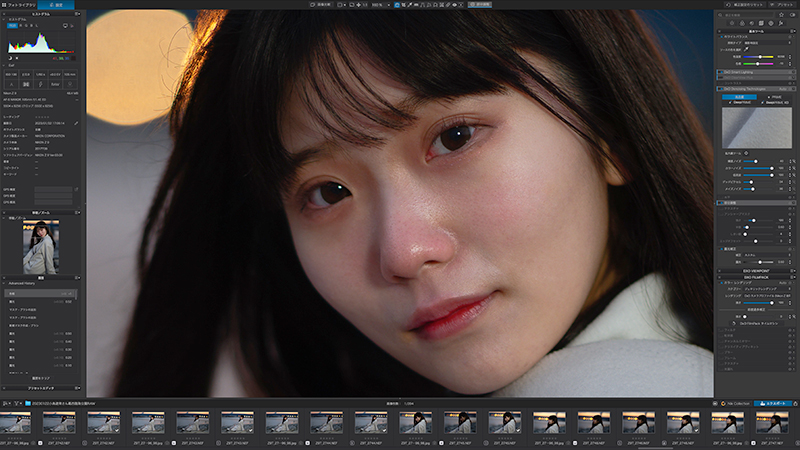Pick the white balance color picker eyedropper in the right panel
The image size is (800, 450).
[746, 49]
